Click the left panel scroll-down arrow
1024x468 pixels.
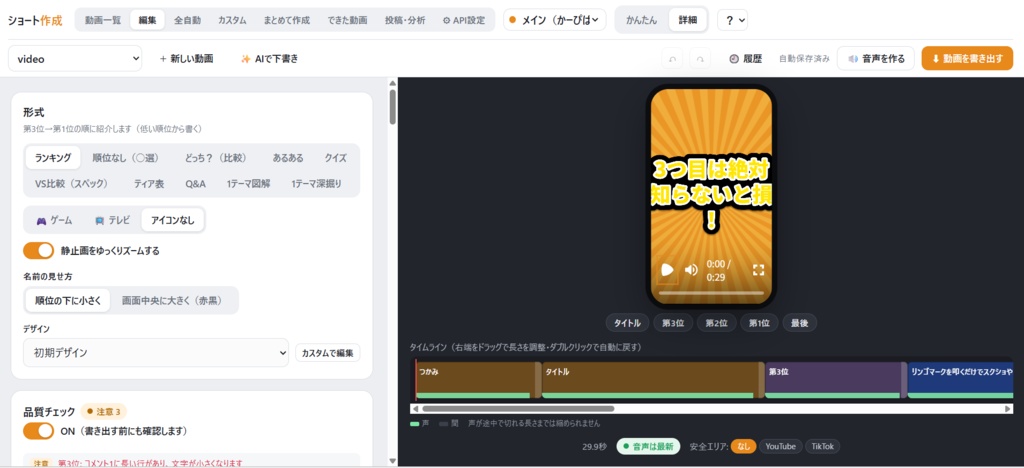(392, 460)
